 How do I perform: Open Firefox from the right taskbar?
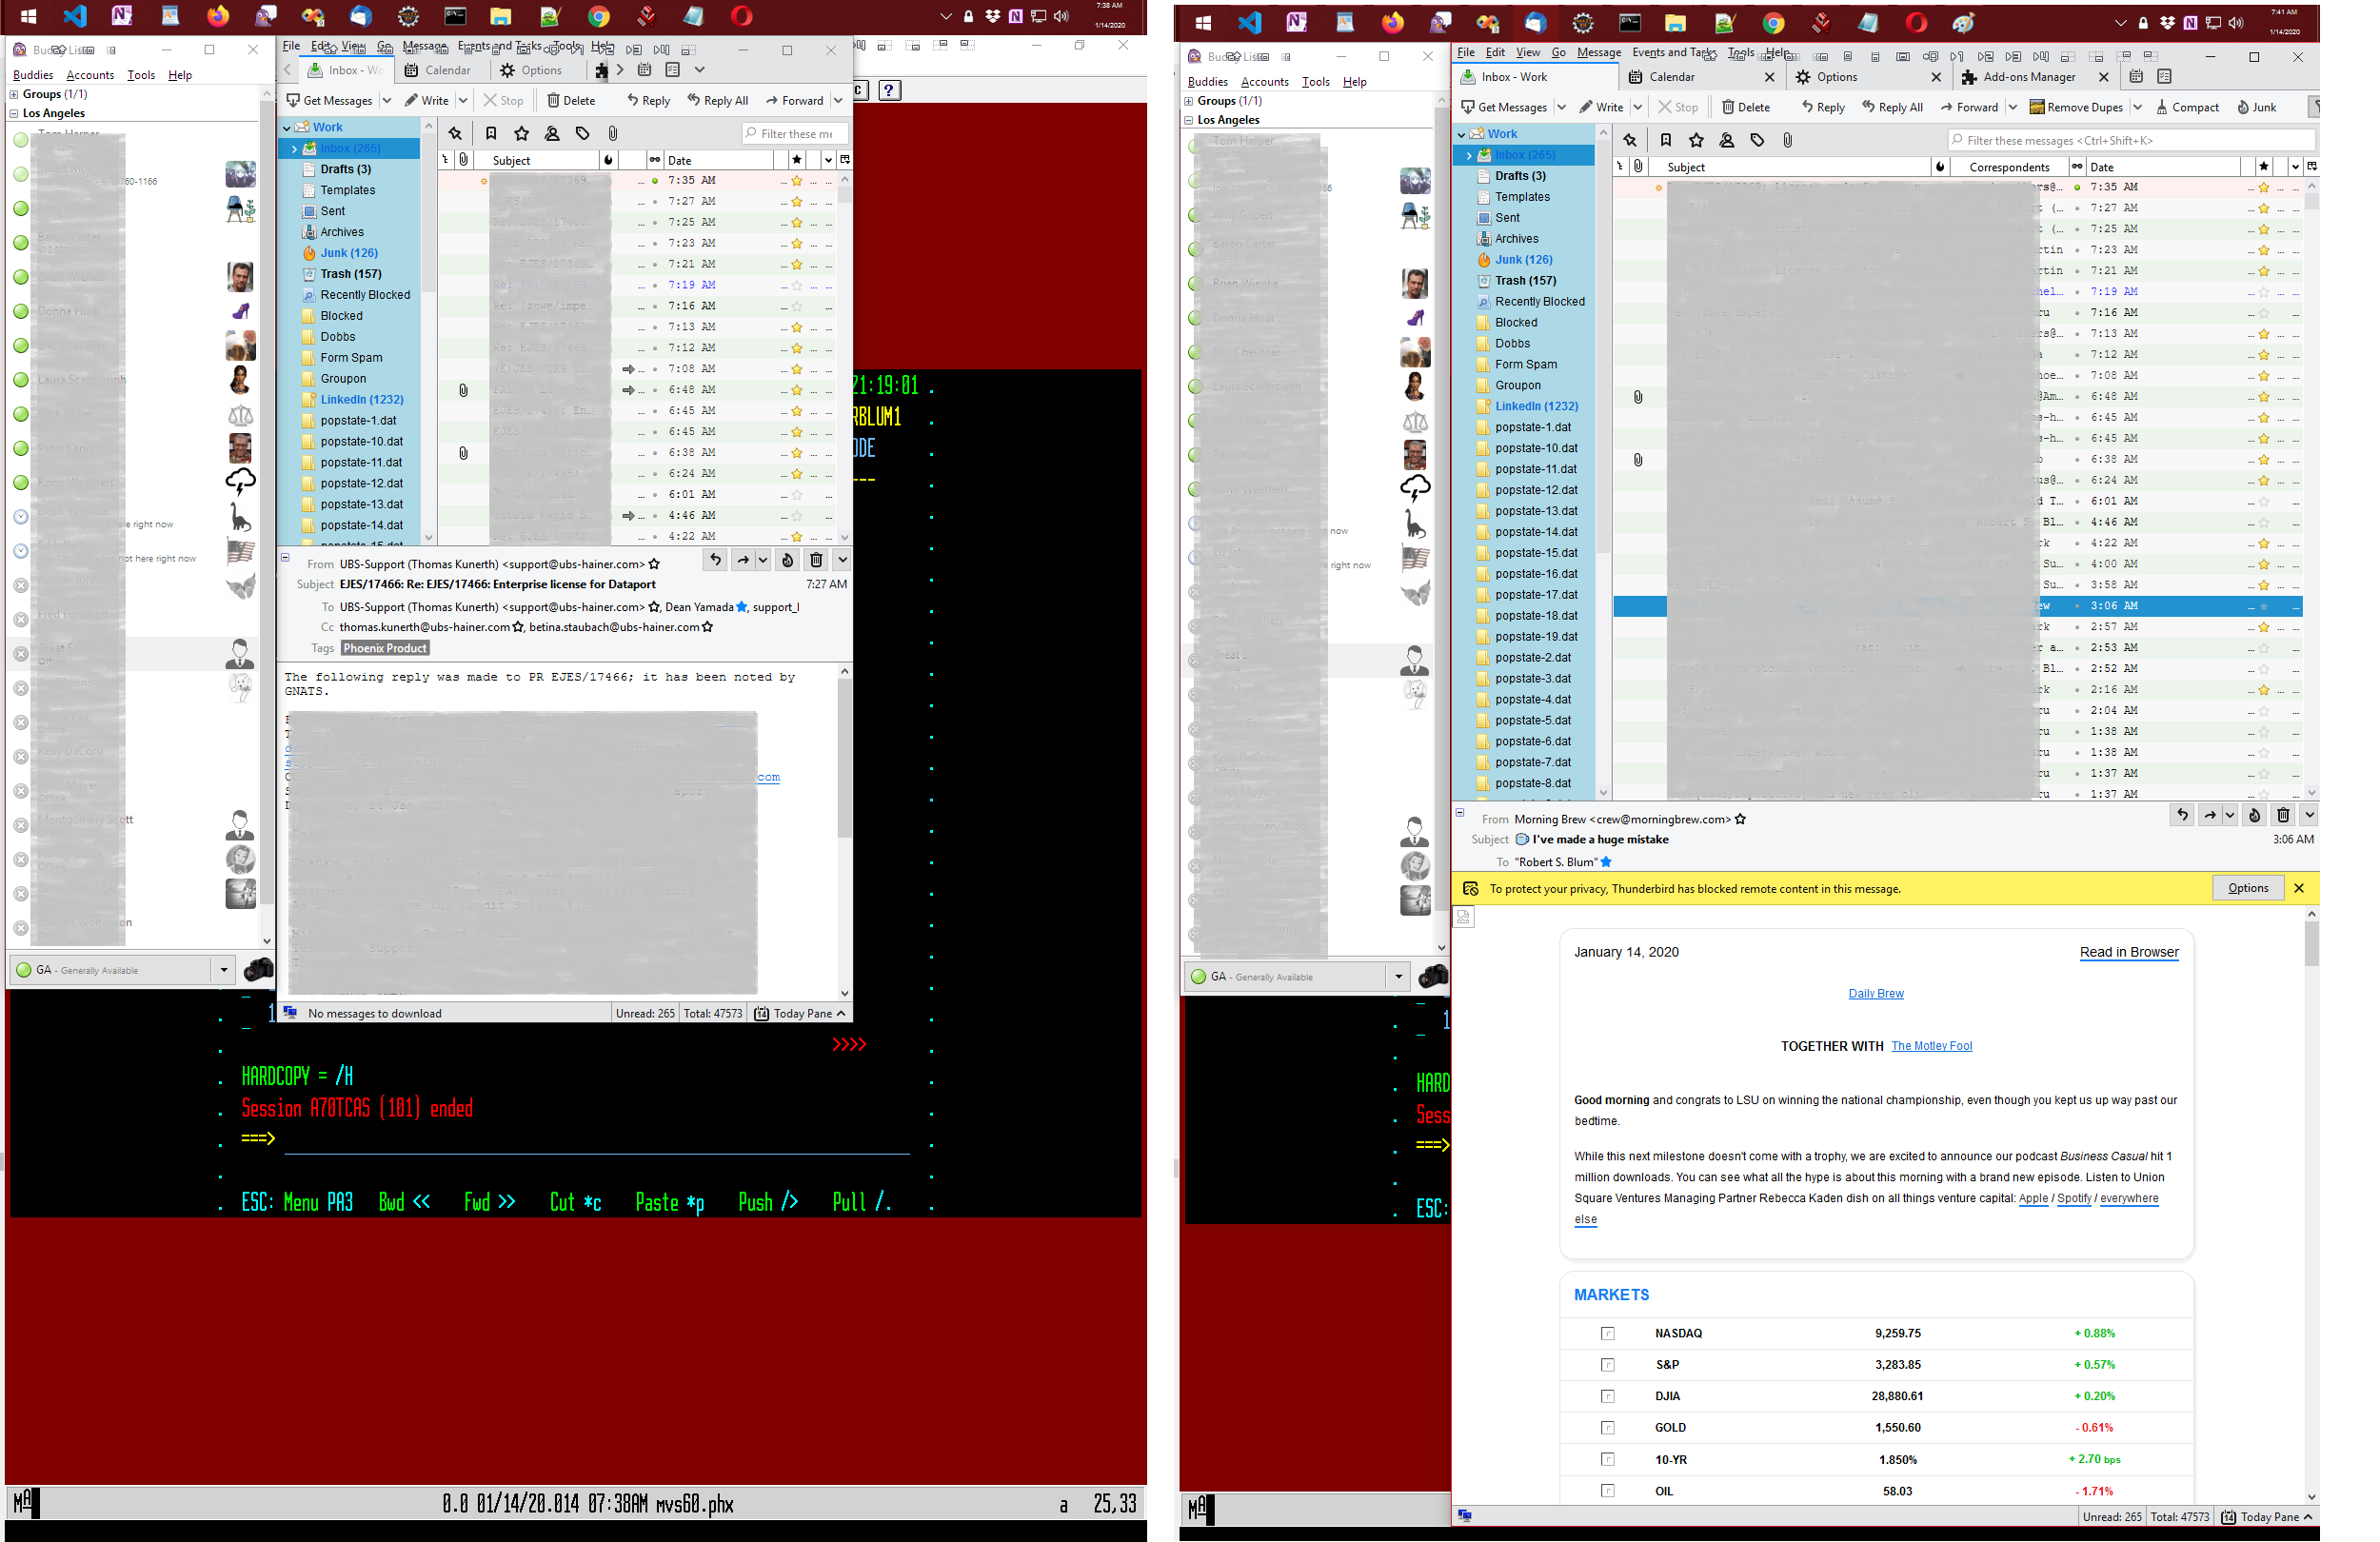pyautogui.click(x=1391, y=22)
